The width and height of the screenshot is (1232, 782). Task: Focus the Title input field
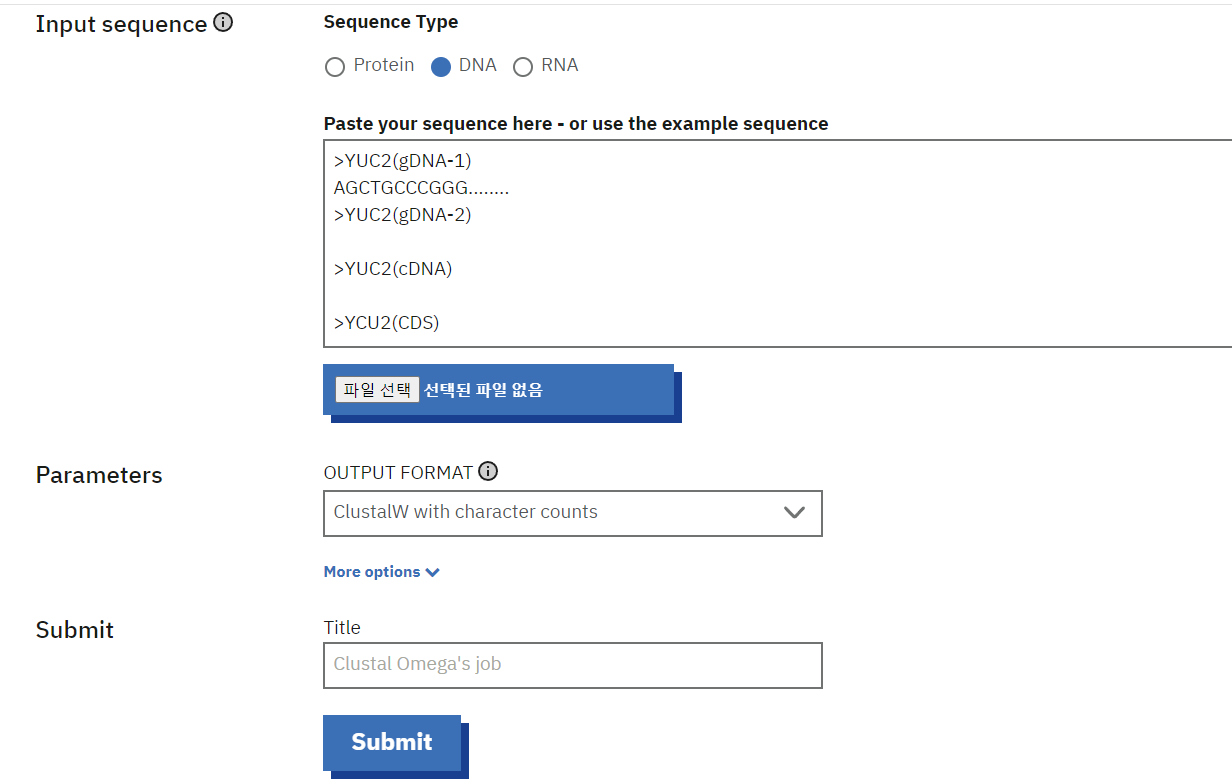[x=572, y=665]
